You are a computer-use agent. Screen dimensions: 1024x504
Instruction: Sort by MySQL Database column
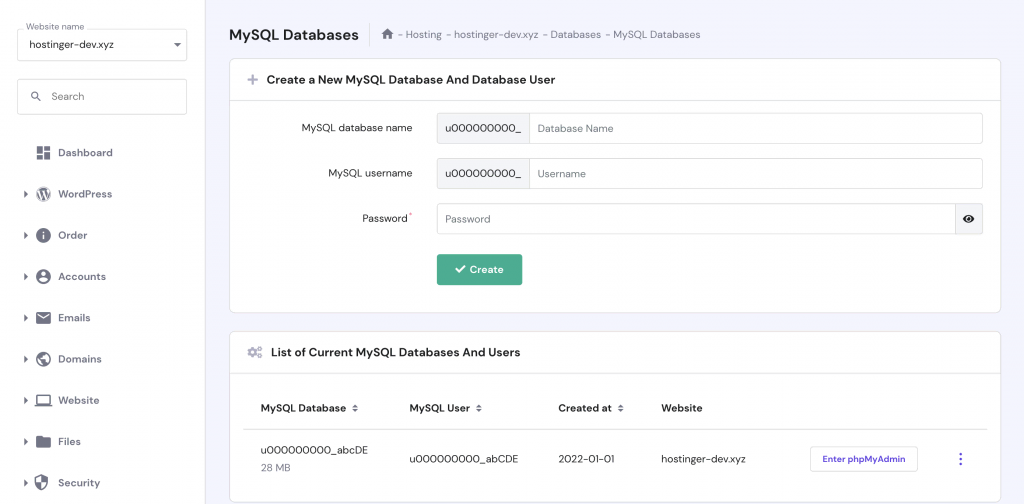tap(355, 409)
